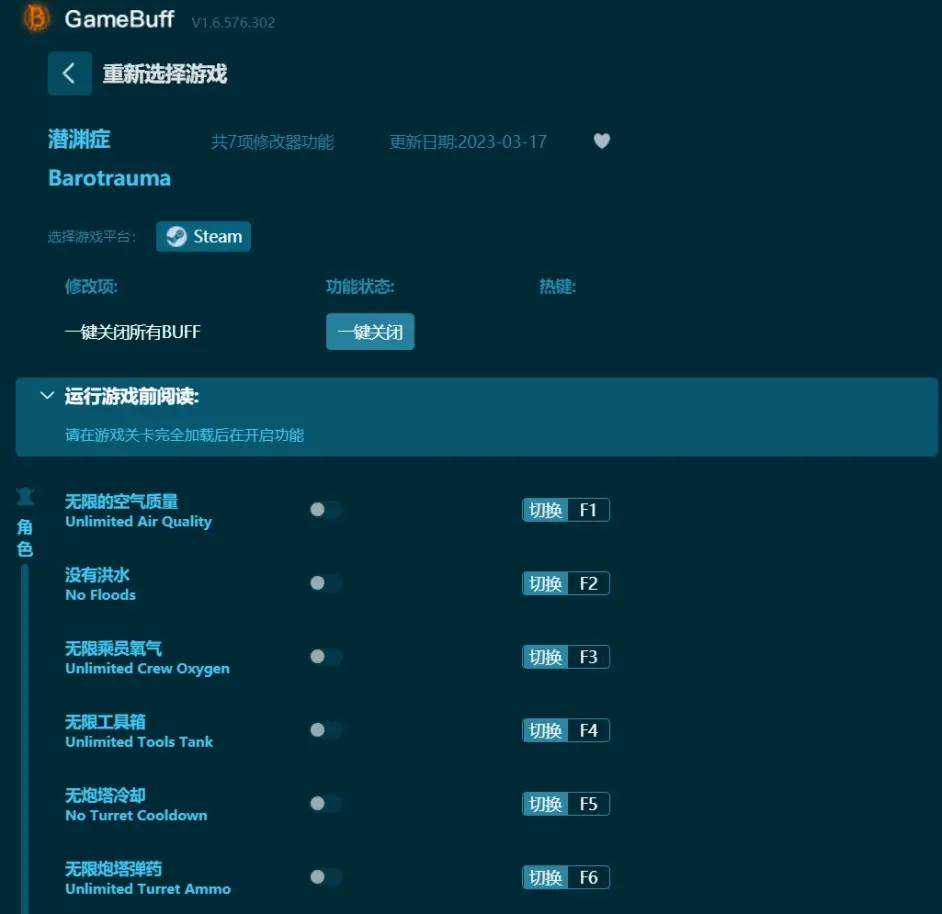Edit the F4 hotkey for Tools Tank
The width and height of the screenshot is (942, 914).
click(588, 730)
